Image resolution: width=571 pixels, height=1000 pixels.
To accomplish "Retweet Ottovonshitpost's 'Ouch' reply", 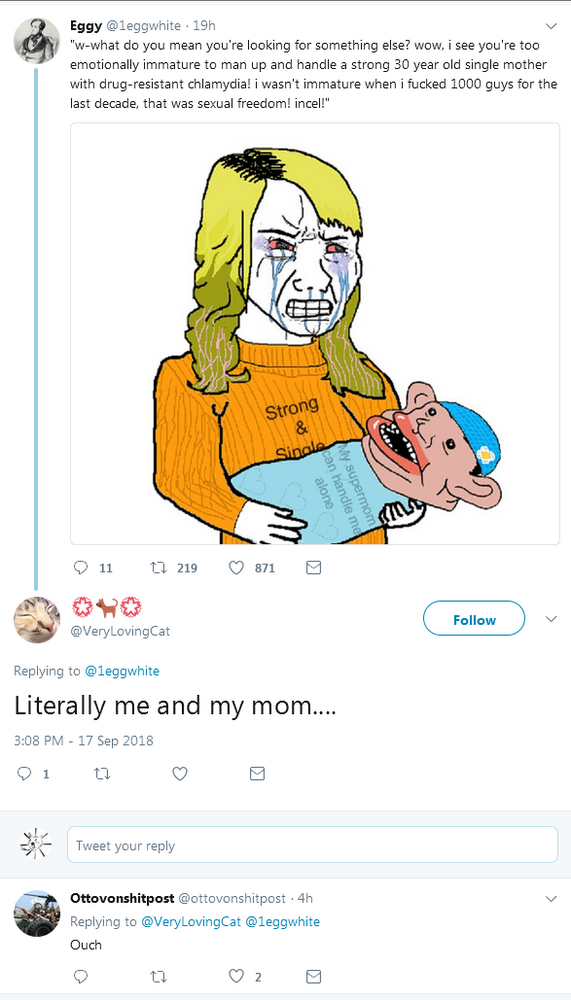I will pos(158,976).
